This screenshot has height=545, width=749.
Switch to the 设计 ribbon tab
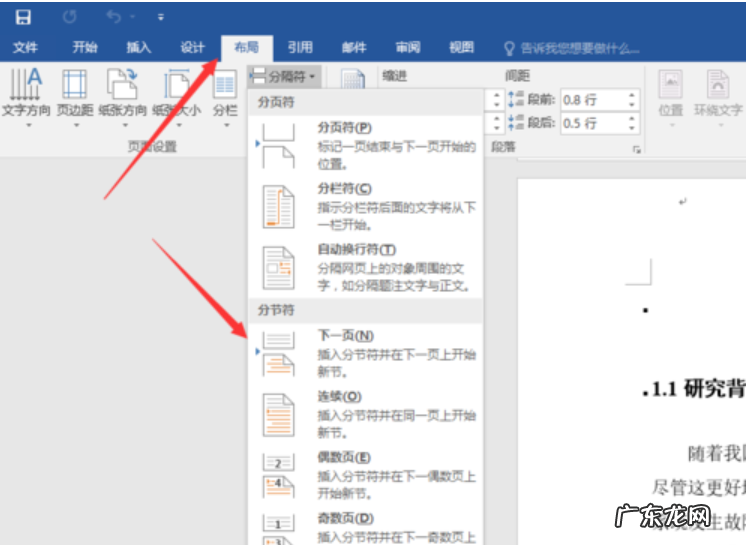click(193, 47)
